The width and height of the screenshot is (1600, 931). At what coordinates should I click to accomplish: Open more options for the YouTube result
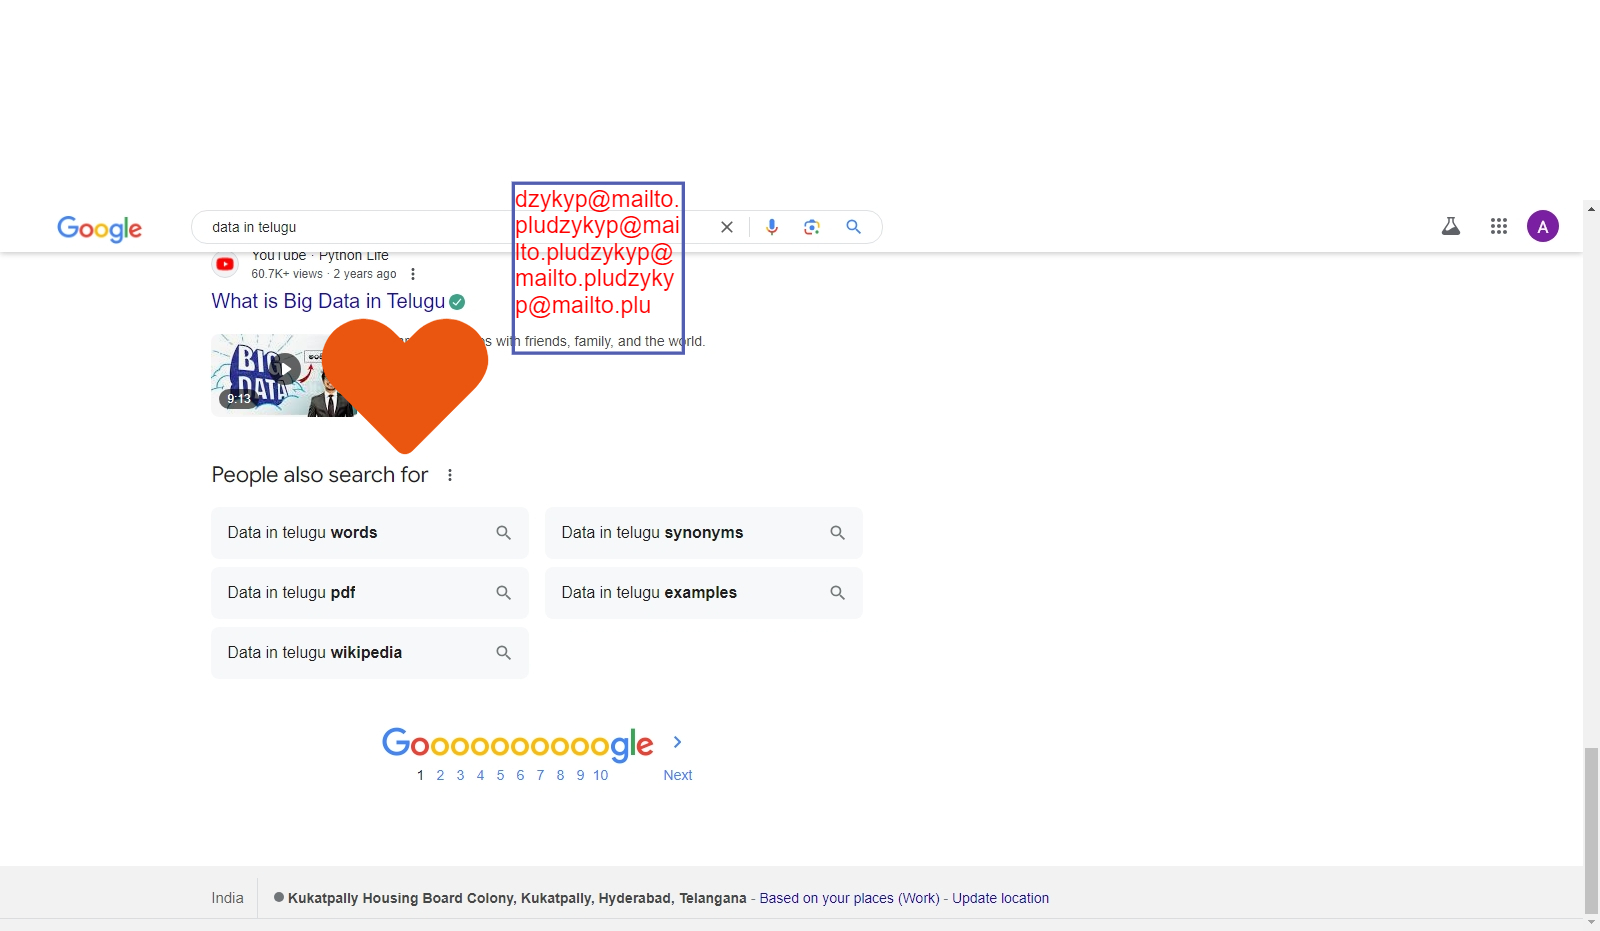click(x=413, y=274)
